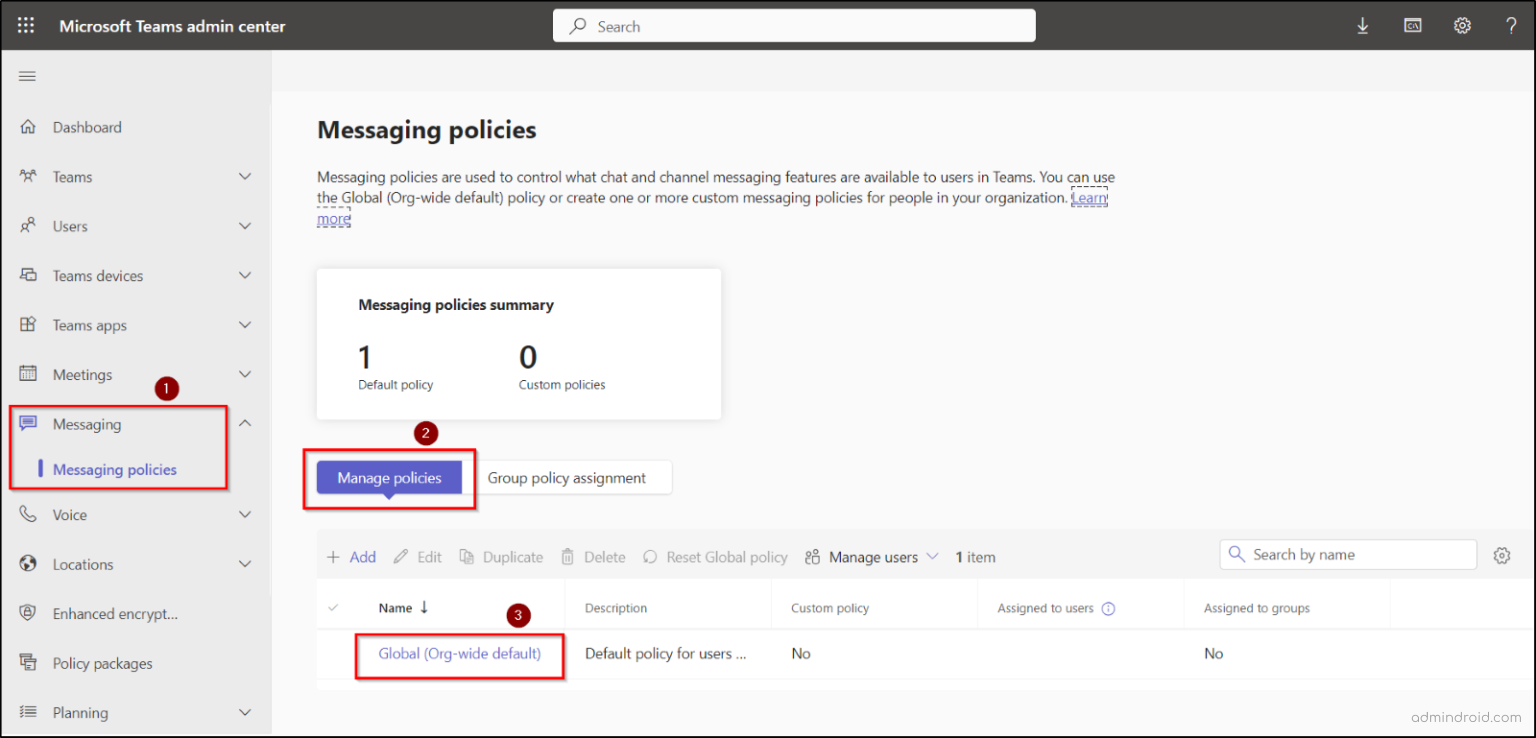Viewport: 1536px width, 738px height.
Task: Switch to Group policy assignment tab
Action: 567,478
